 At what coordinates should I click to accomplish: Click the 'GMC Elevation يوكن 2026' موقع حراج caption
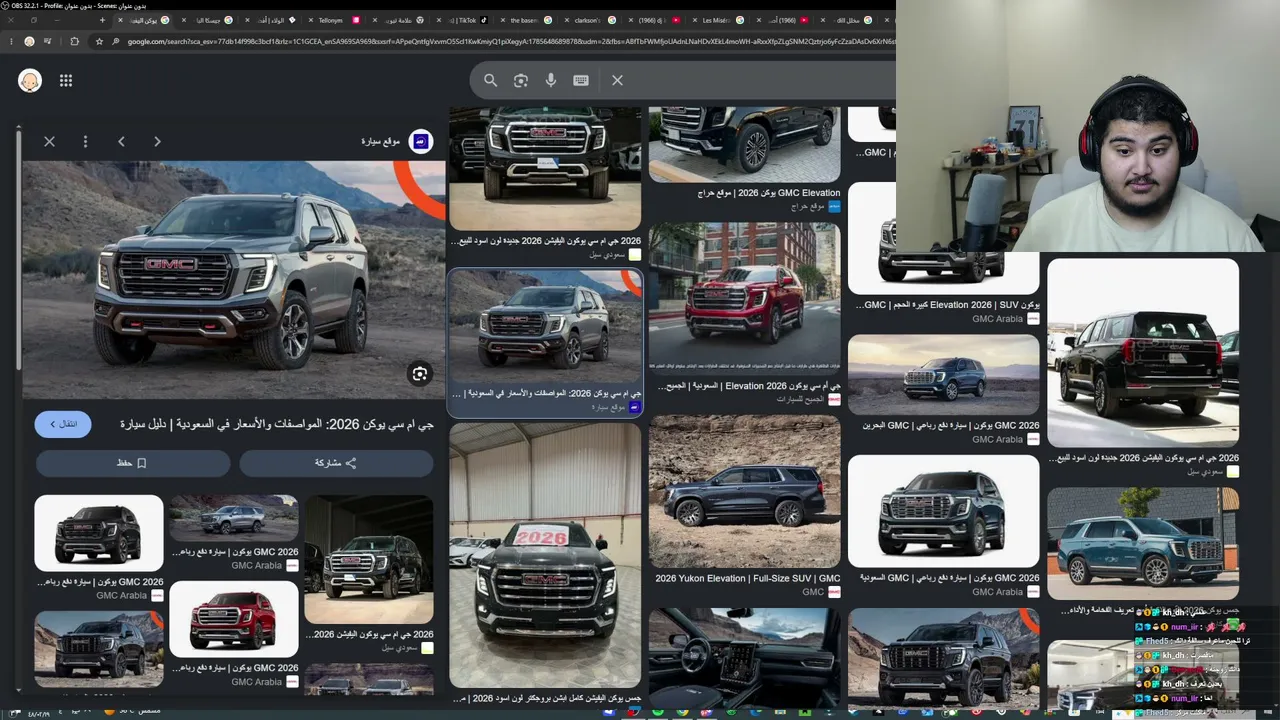click(x=768, y=193)
